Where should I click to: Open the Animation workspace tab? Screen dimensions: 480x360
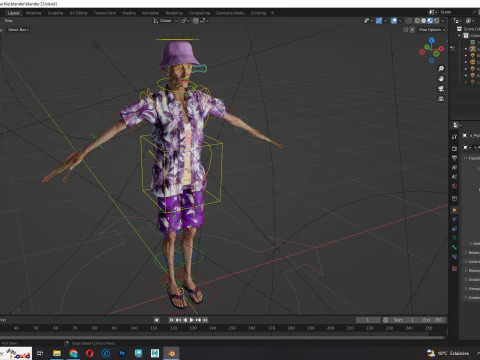pyautogui.click(x=150, y=13)
